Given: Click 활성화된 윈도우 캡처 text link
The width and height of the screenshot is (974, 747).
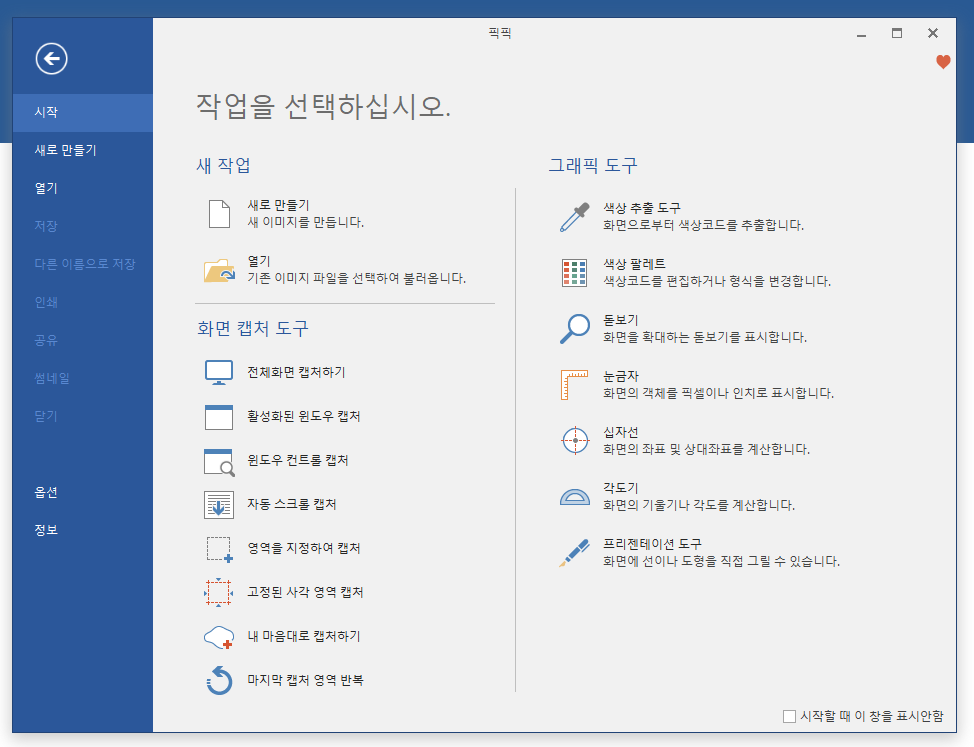Looking at the screenshot, I should point(304,416).
